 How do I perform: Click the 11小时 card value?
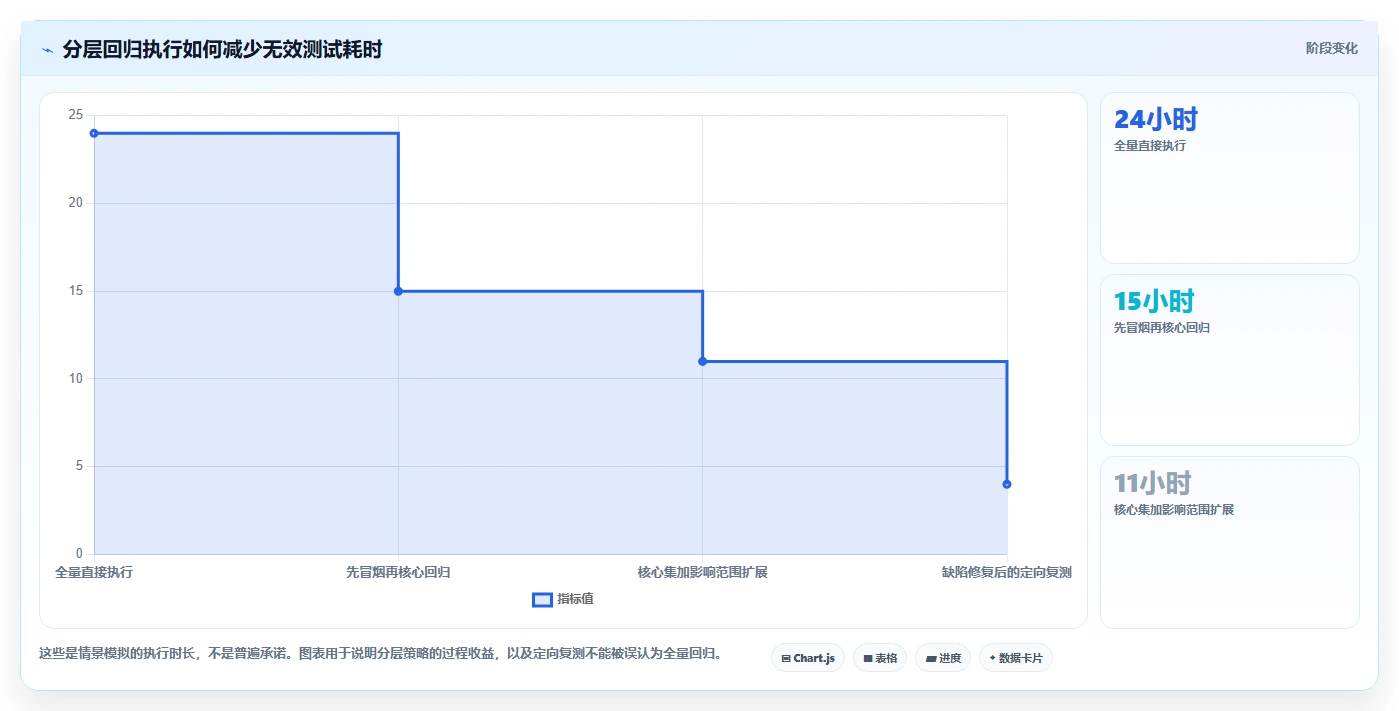pos(1152,483)
